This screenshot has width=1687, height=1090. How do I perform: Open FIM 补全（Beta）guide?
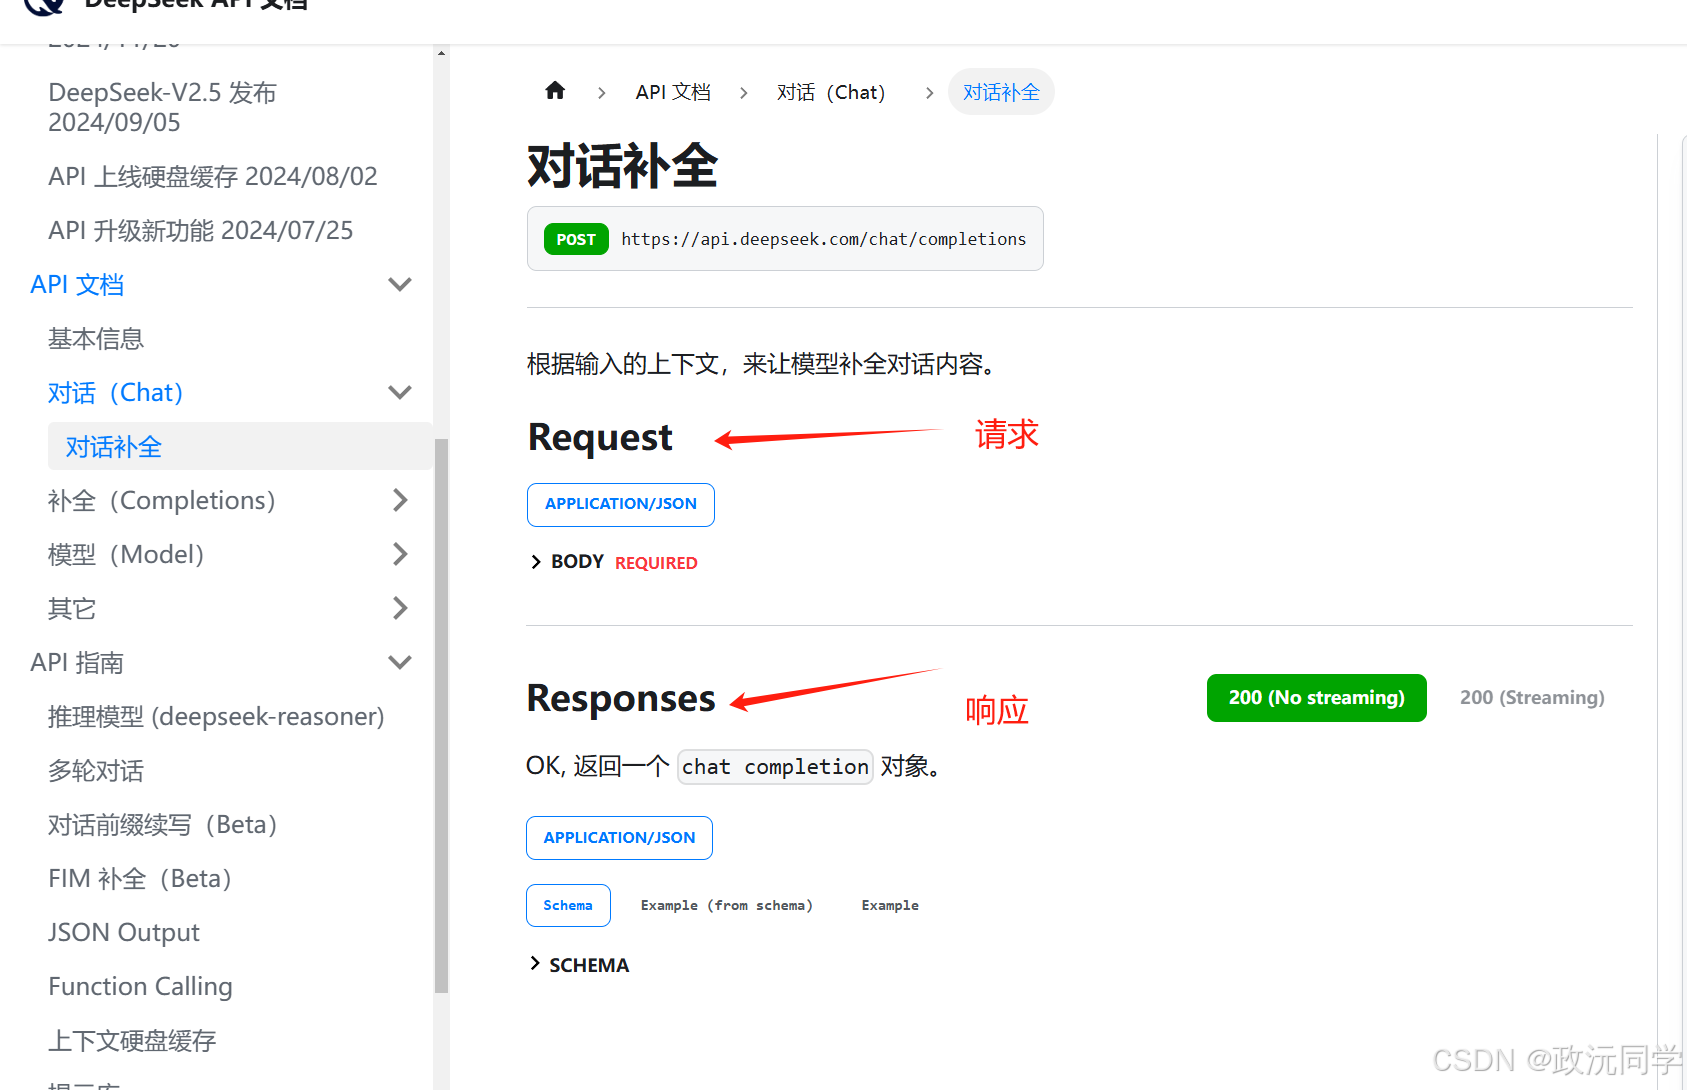click(140, 878)
